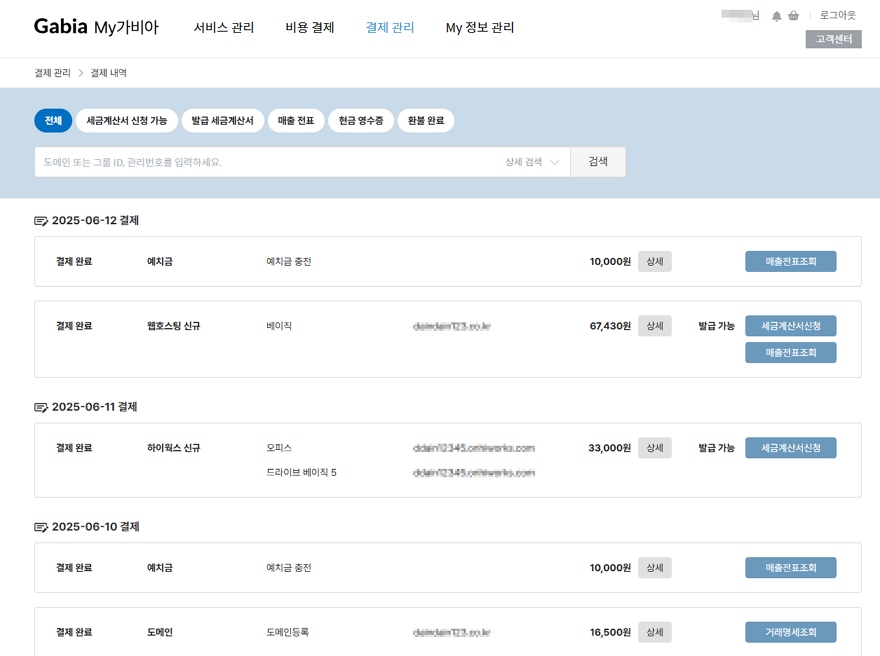Expand the 상세 검색 dropdown
This screenshot has width=880, height=656.
click(x=532, y=162)
